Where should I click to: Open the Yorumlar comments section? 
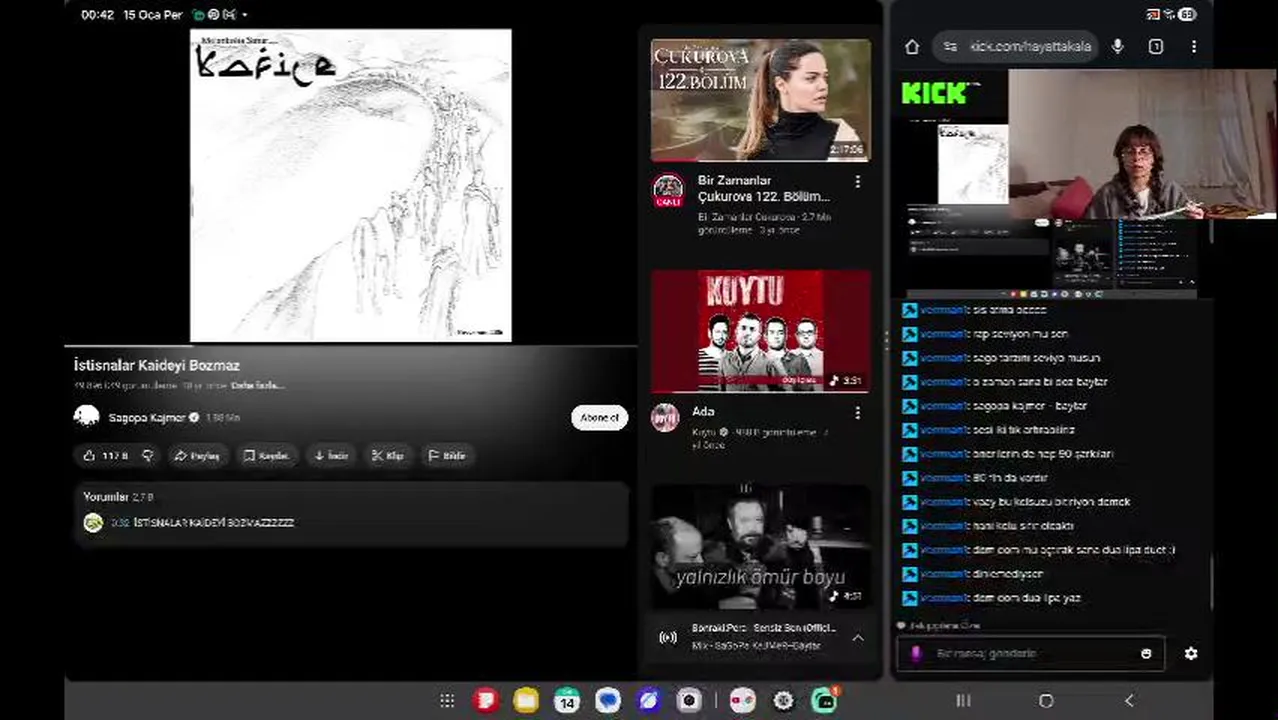[352, 513]
